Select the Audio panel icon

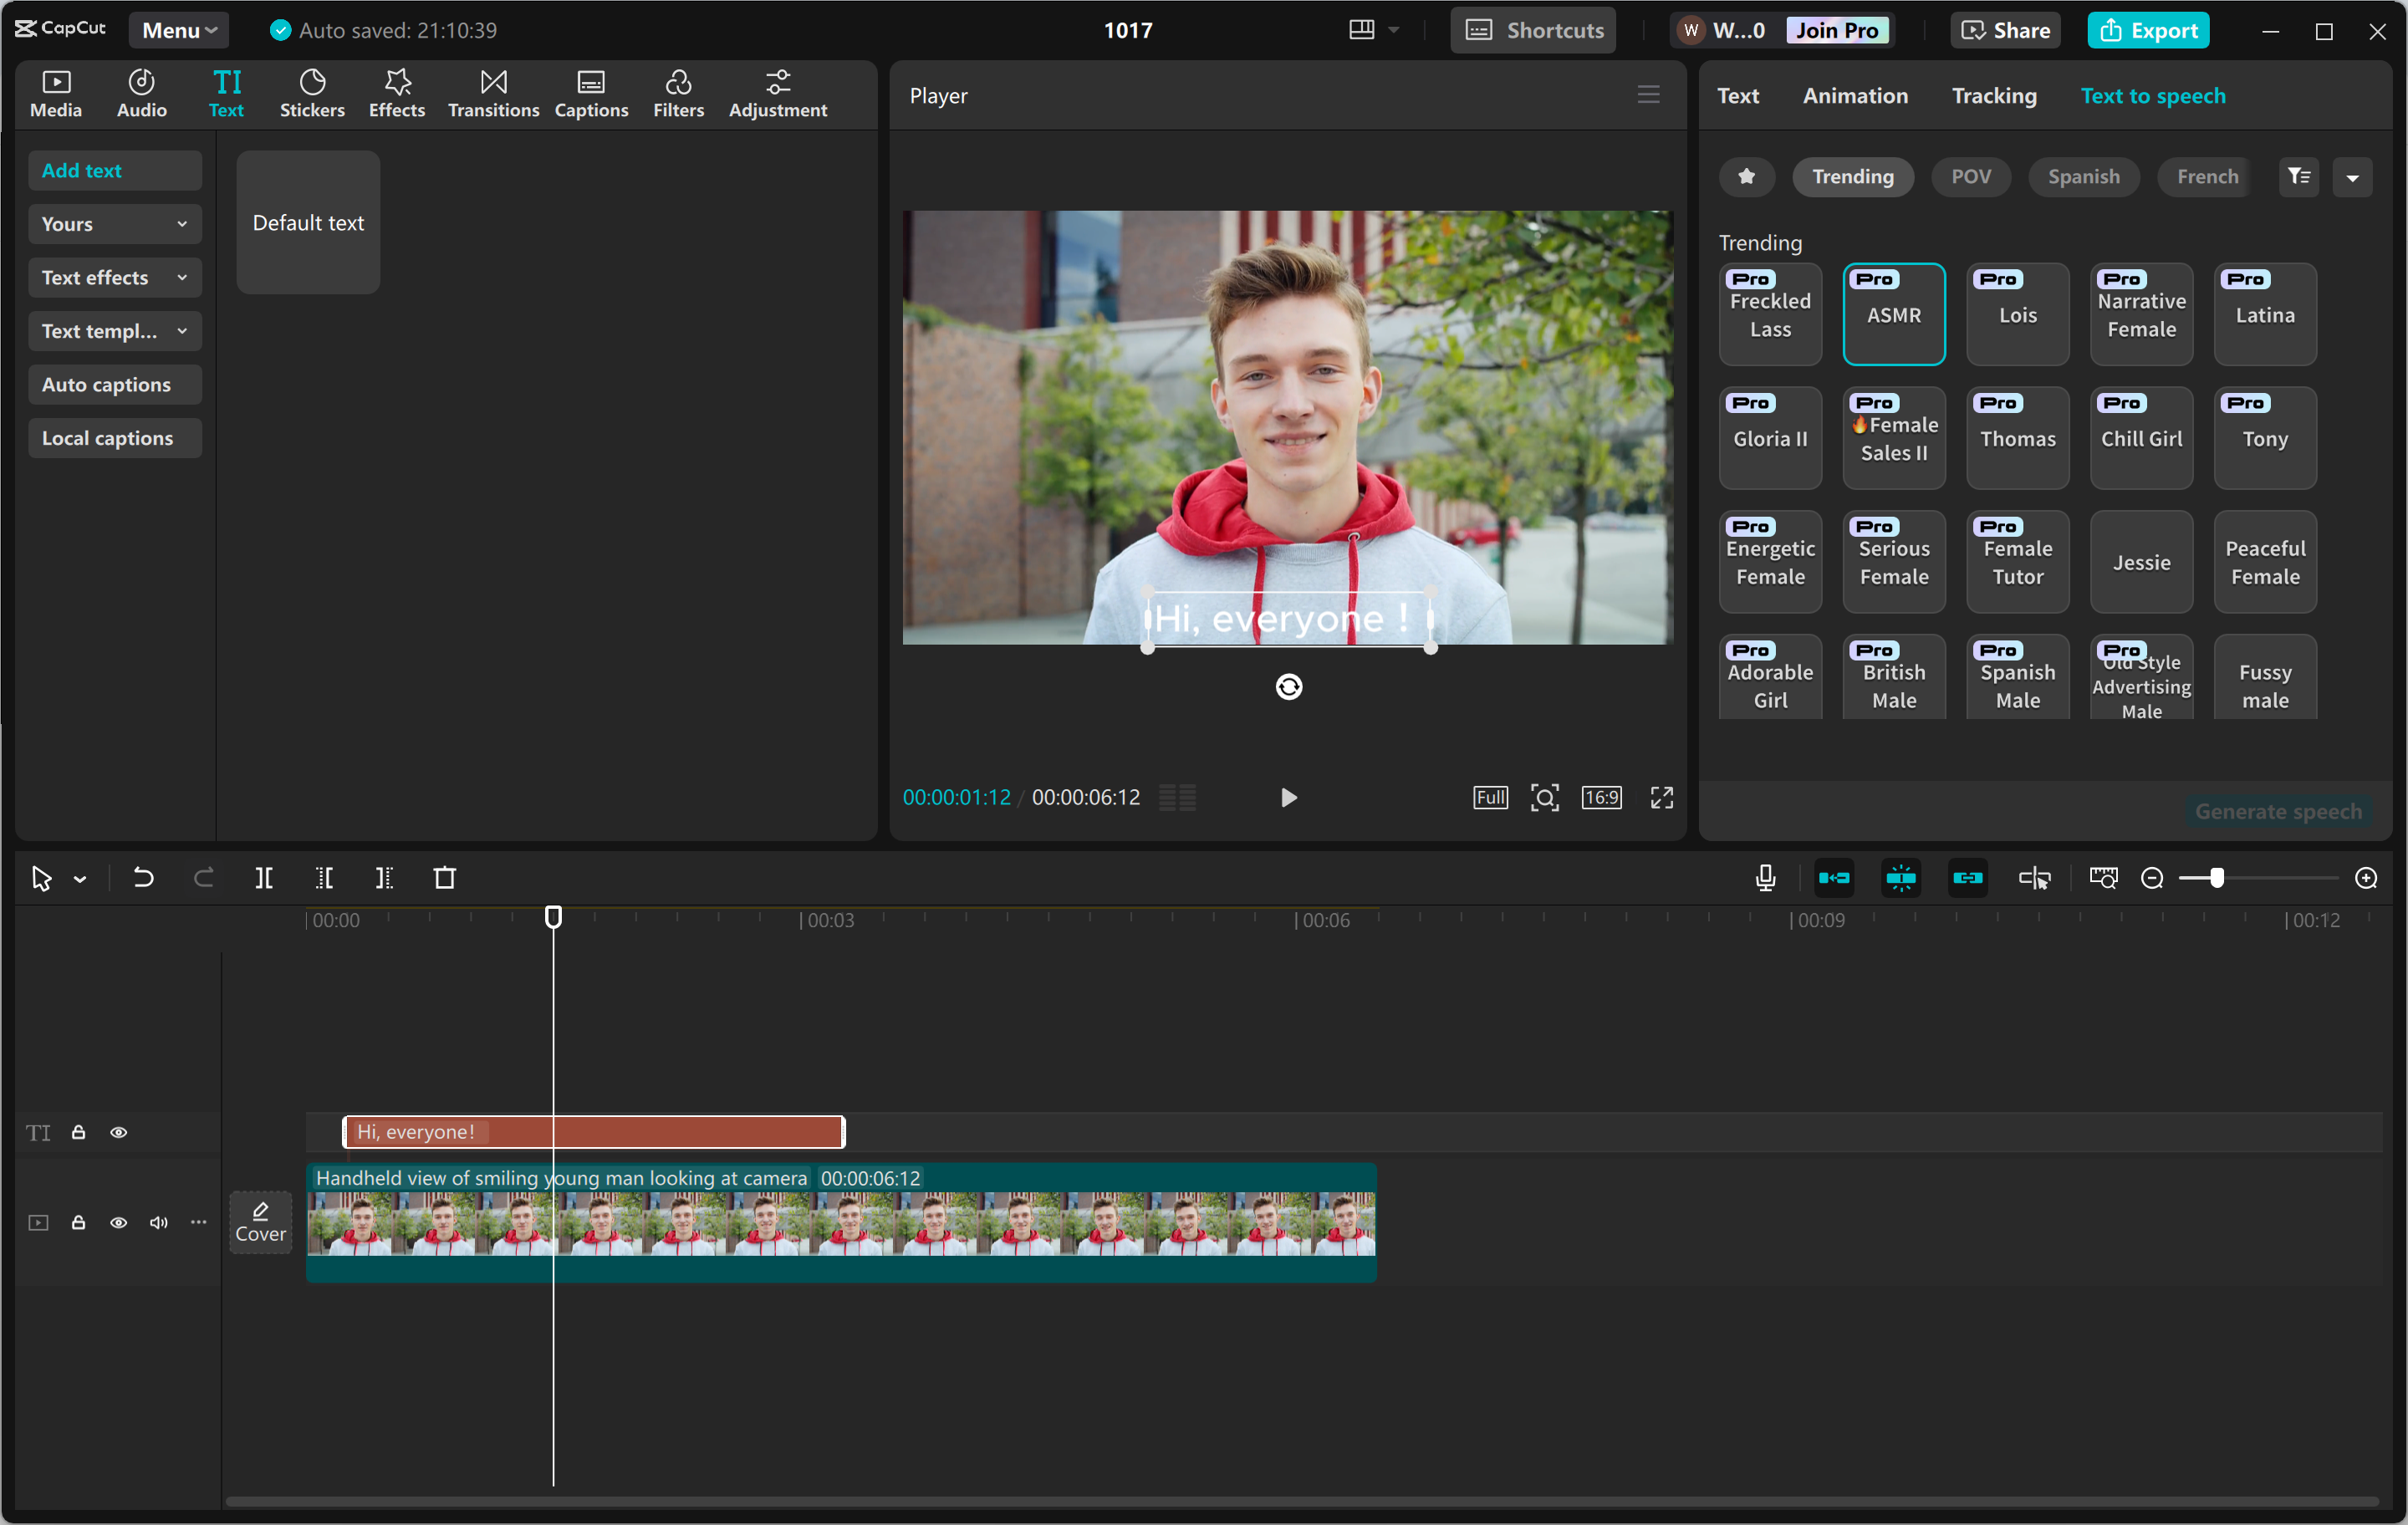(x=140, y=93)
